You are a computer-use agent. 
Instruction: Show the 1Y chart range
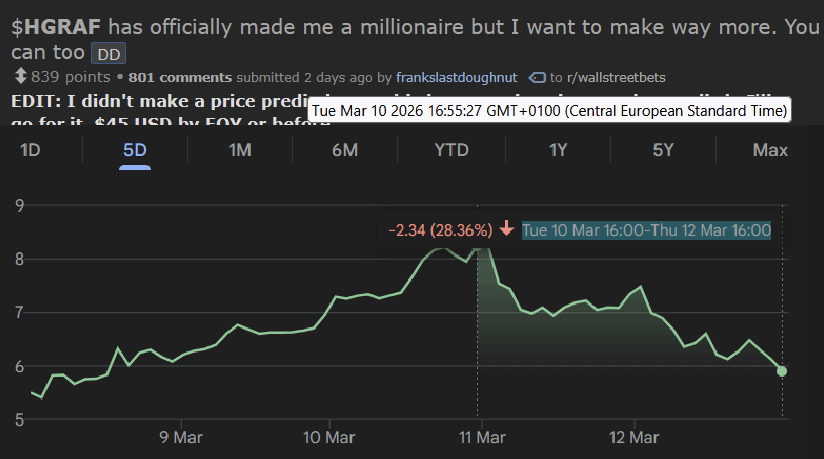pos(558,150)
